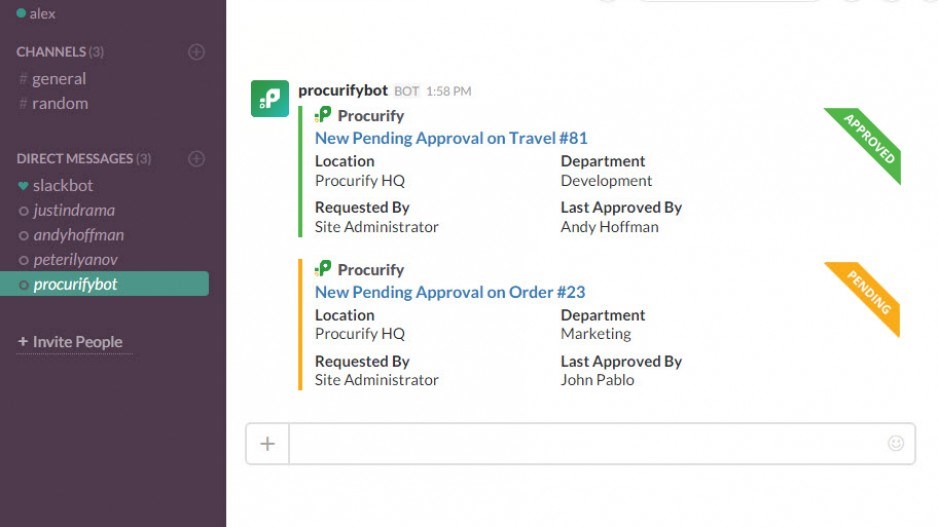Click the 1:58 PM message timestamp
938x527 pixels.
(449, 91)
